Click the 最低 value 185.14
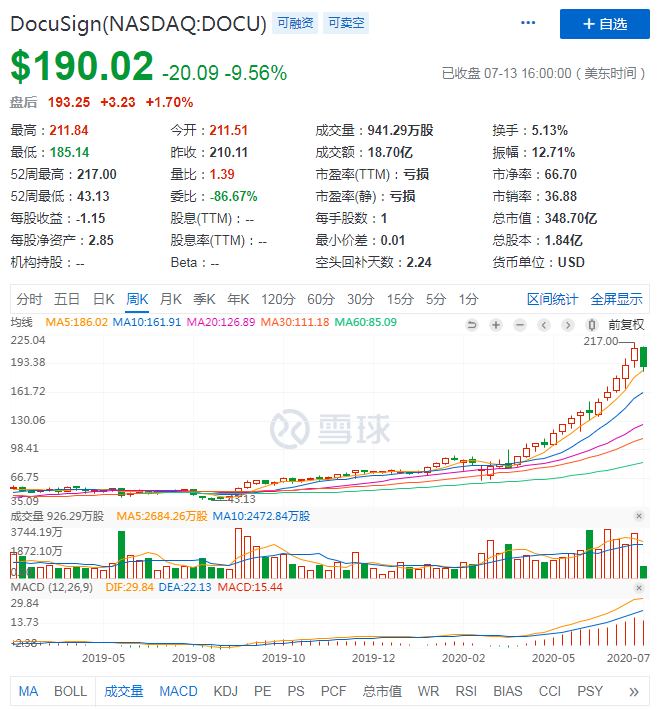The width and height of the screenshot is (661, 710). 69,152
